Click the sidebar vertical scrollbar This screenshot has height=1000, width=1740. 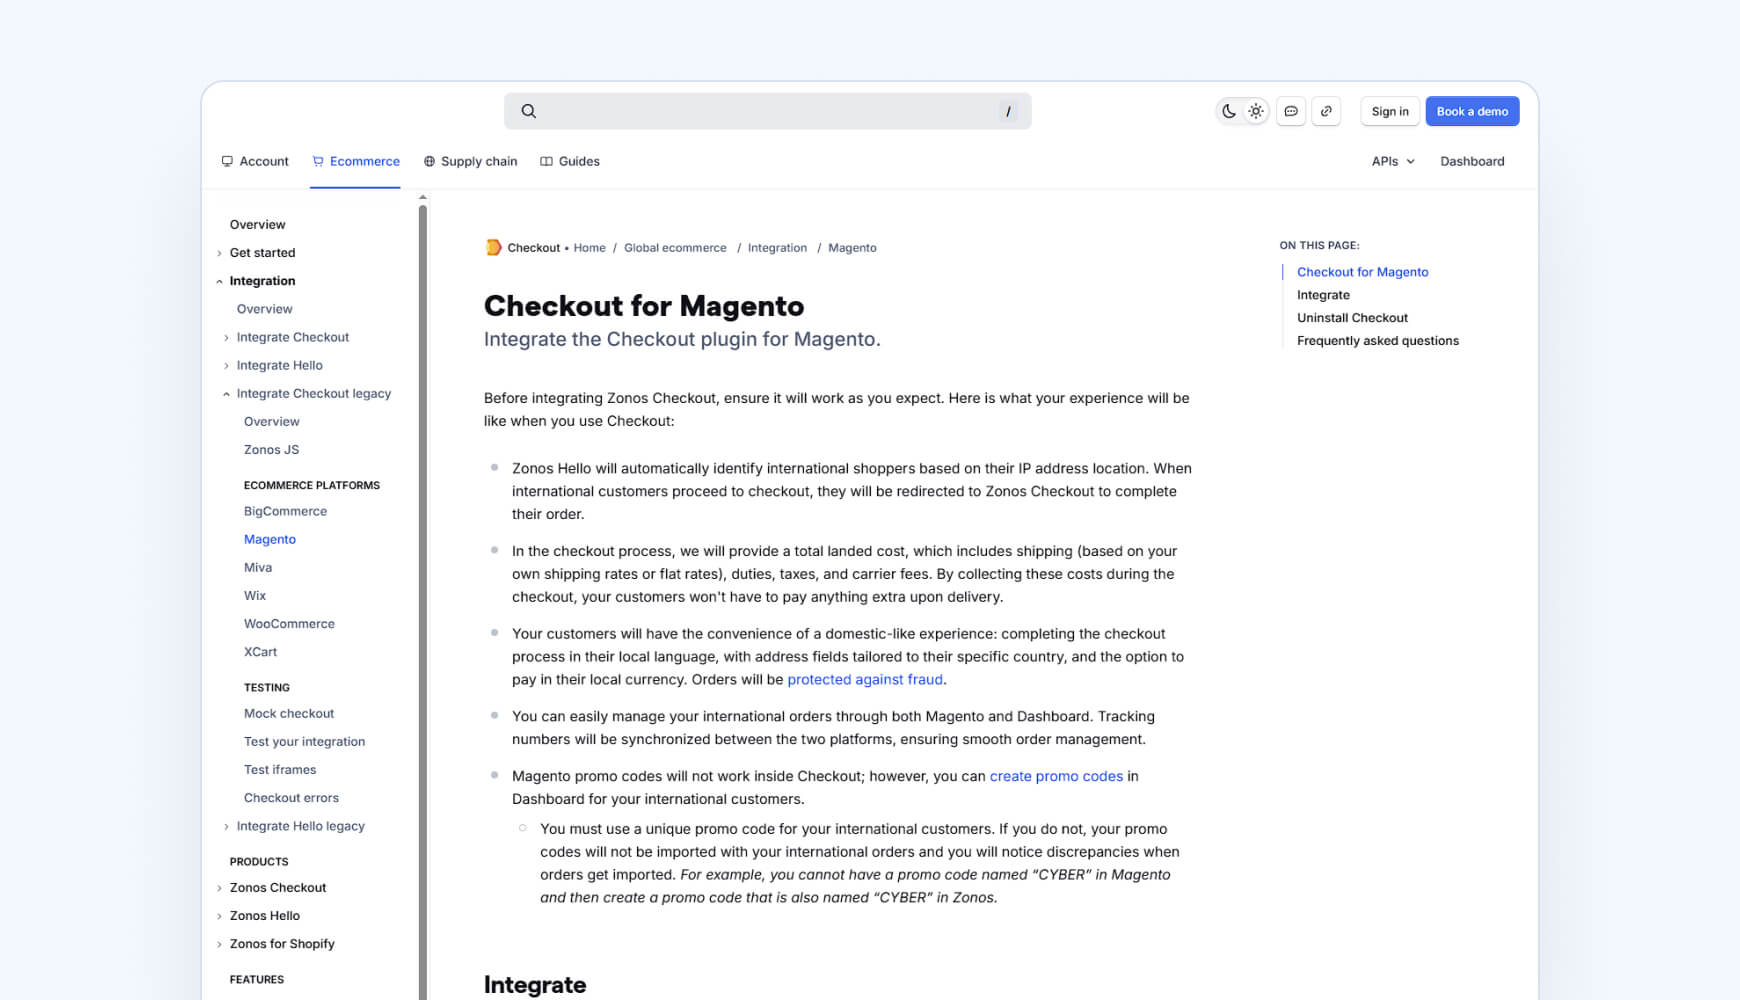coord(423,600)
